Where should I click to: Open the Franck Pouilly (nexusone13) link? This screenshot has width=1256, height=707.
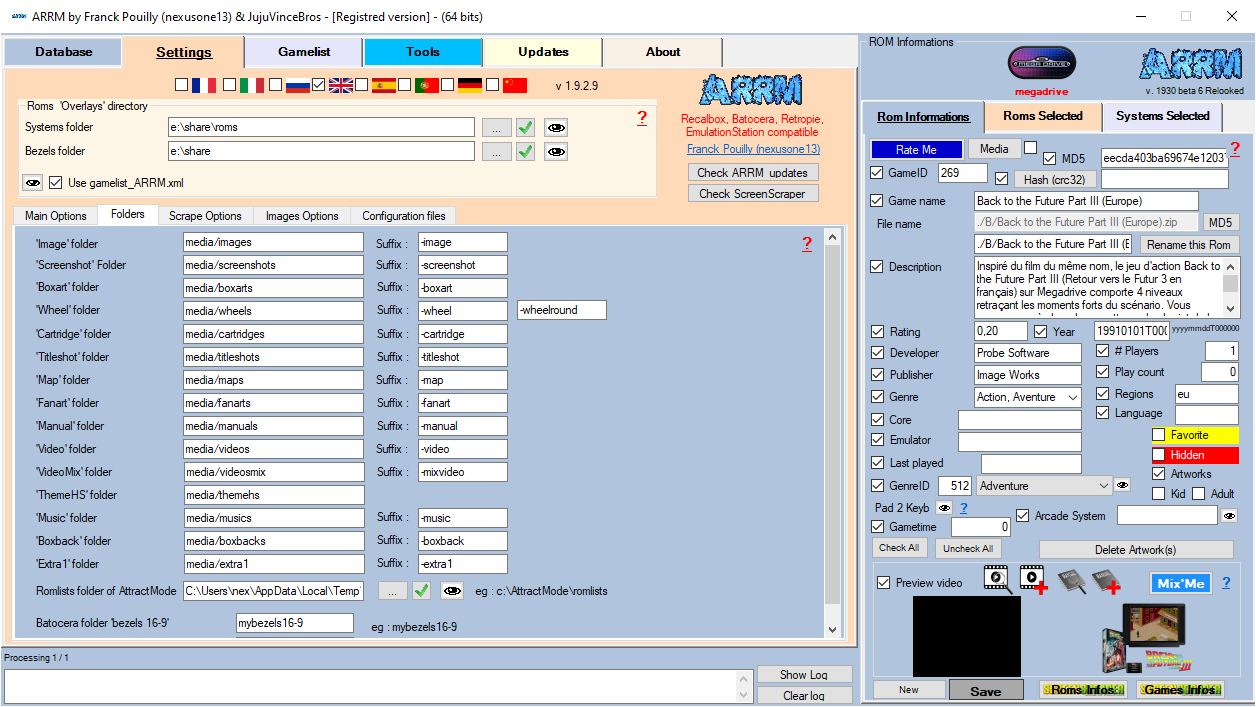pos(753,149)
